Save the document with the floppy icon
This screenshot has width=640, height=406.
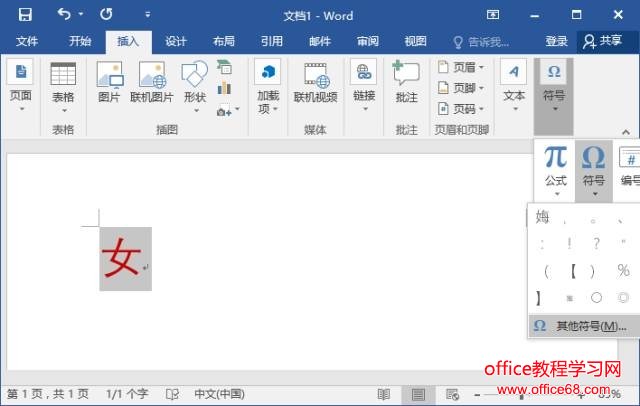click(x=25, y=15)
